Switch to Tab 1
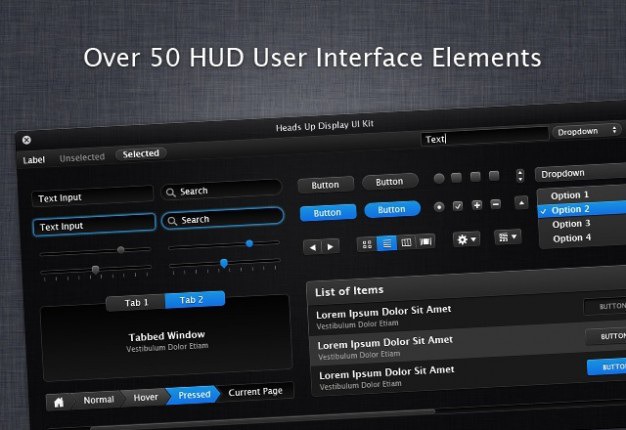Viewport: 626px width, 430px height. pos(136,303)
